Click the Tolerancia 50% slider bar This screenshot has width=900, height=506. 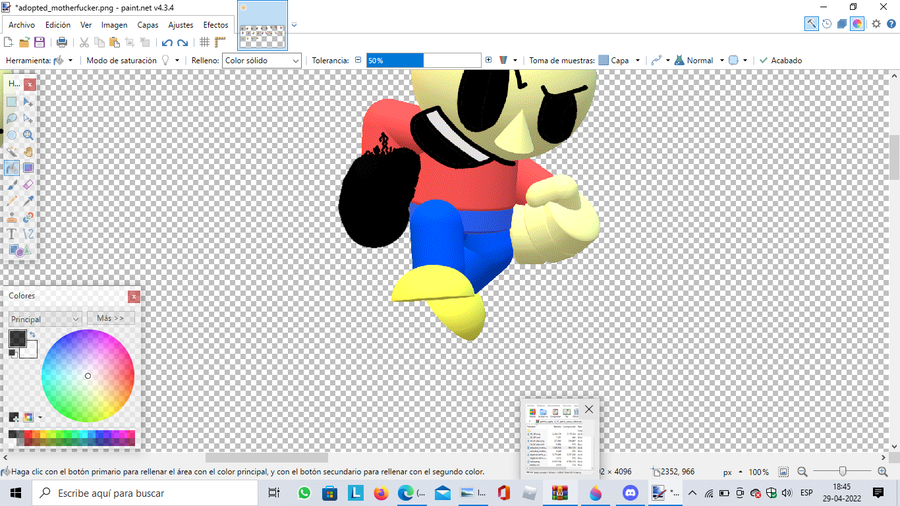(x=424, y=60)
